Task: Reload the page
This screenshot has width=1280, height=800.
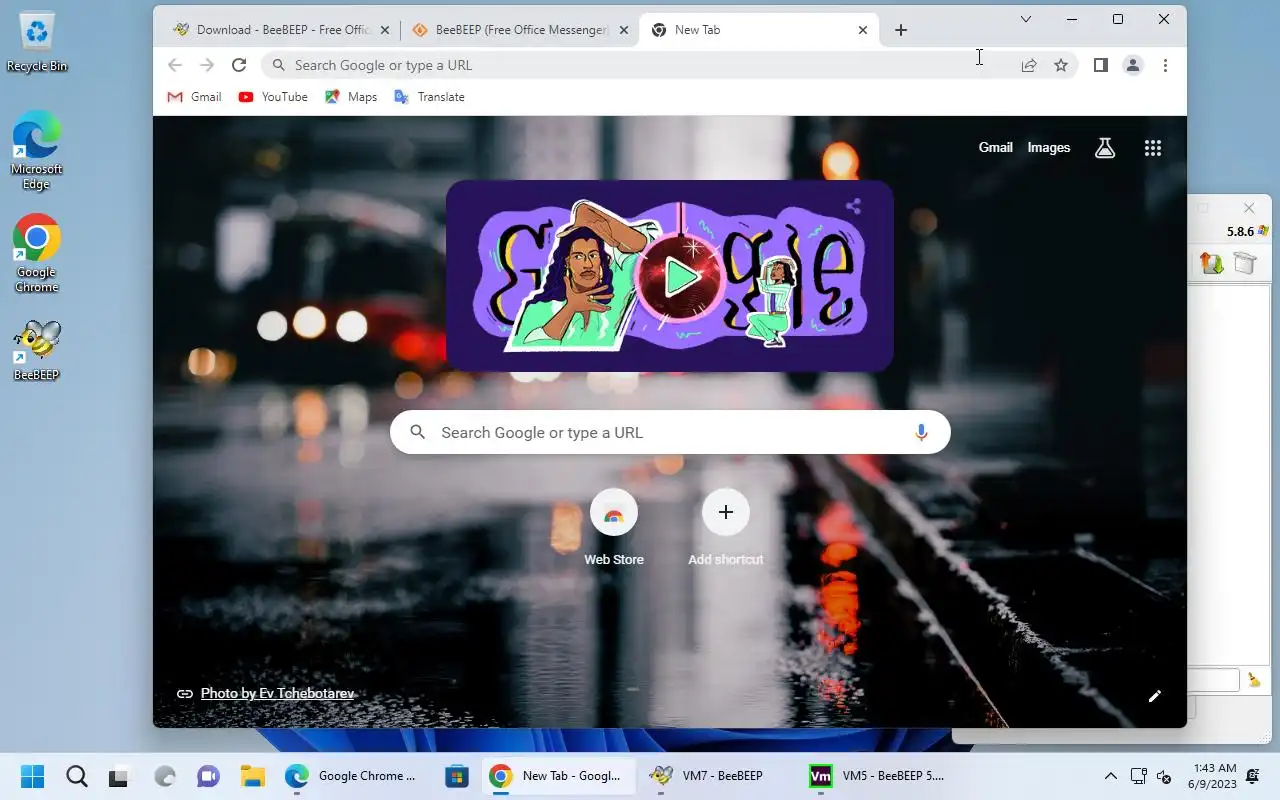Action: (x=239, y=65)
